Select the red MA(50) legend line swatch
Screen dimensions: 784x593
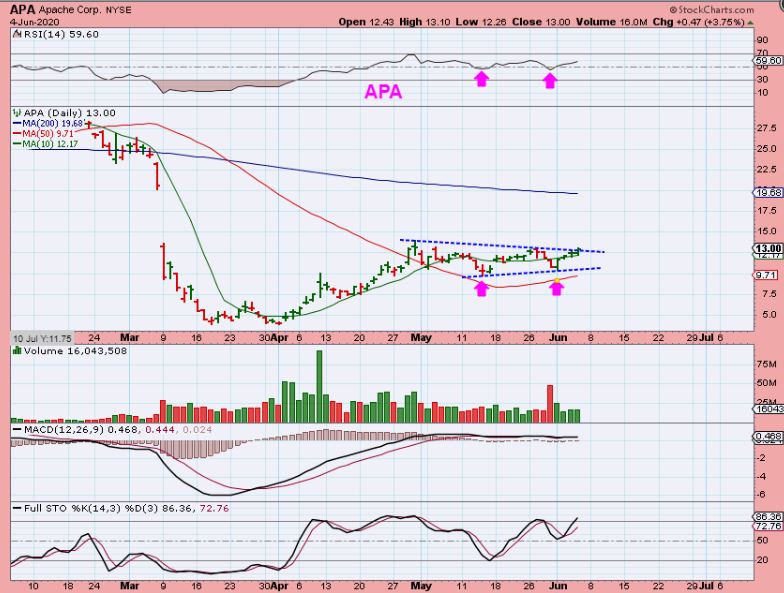(16, 134)
